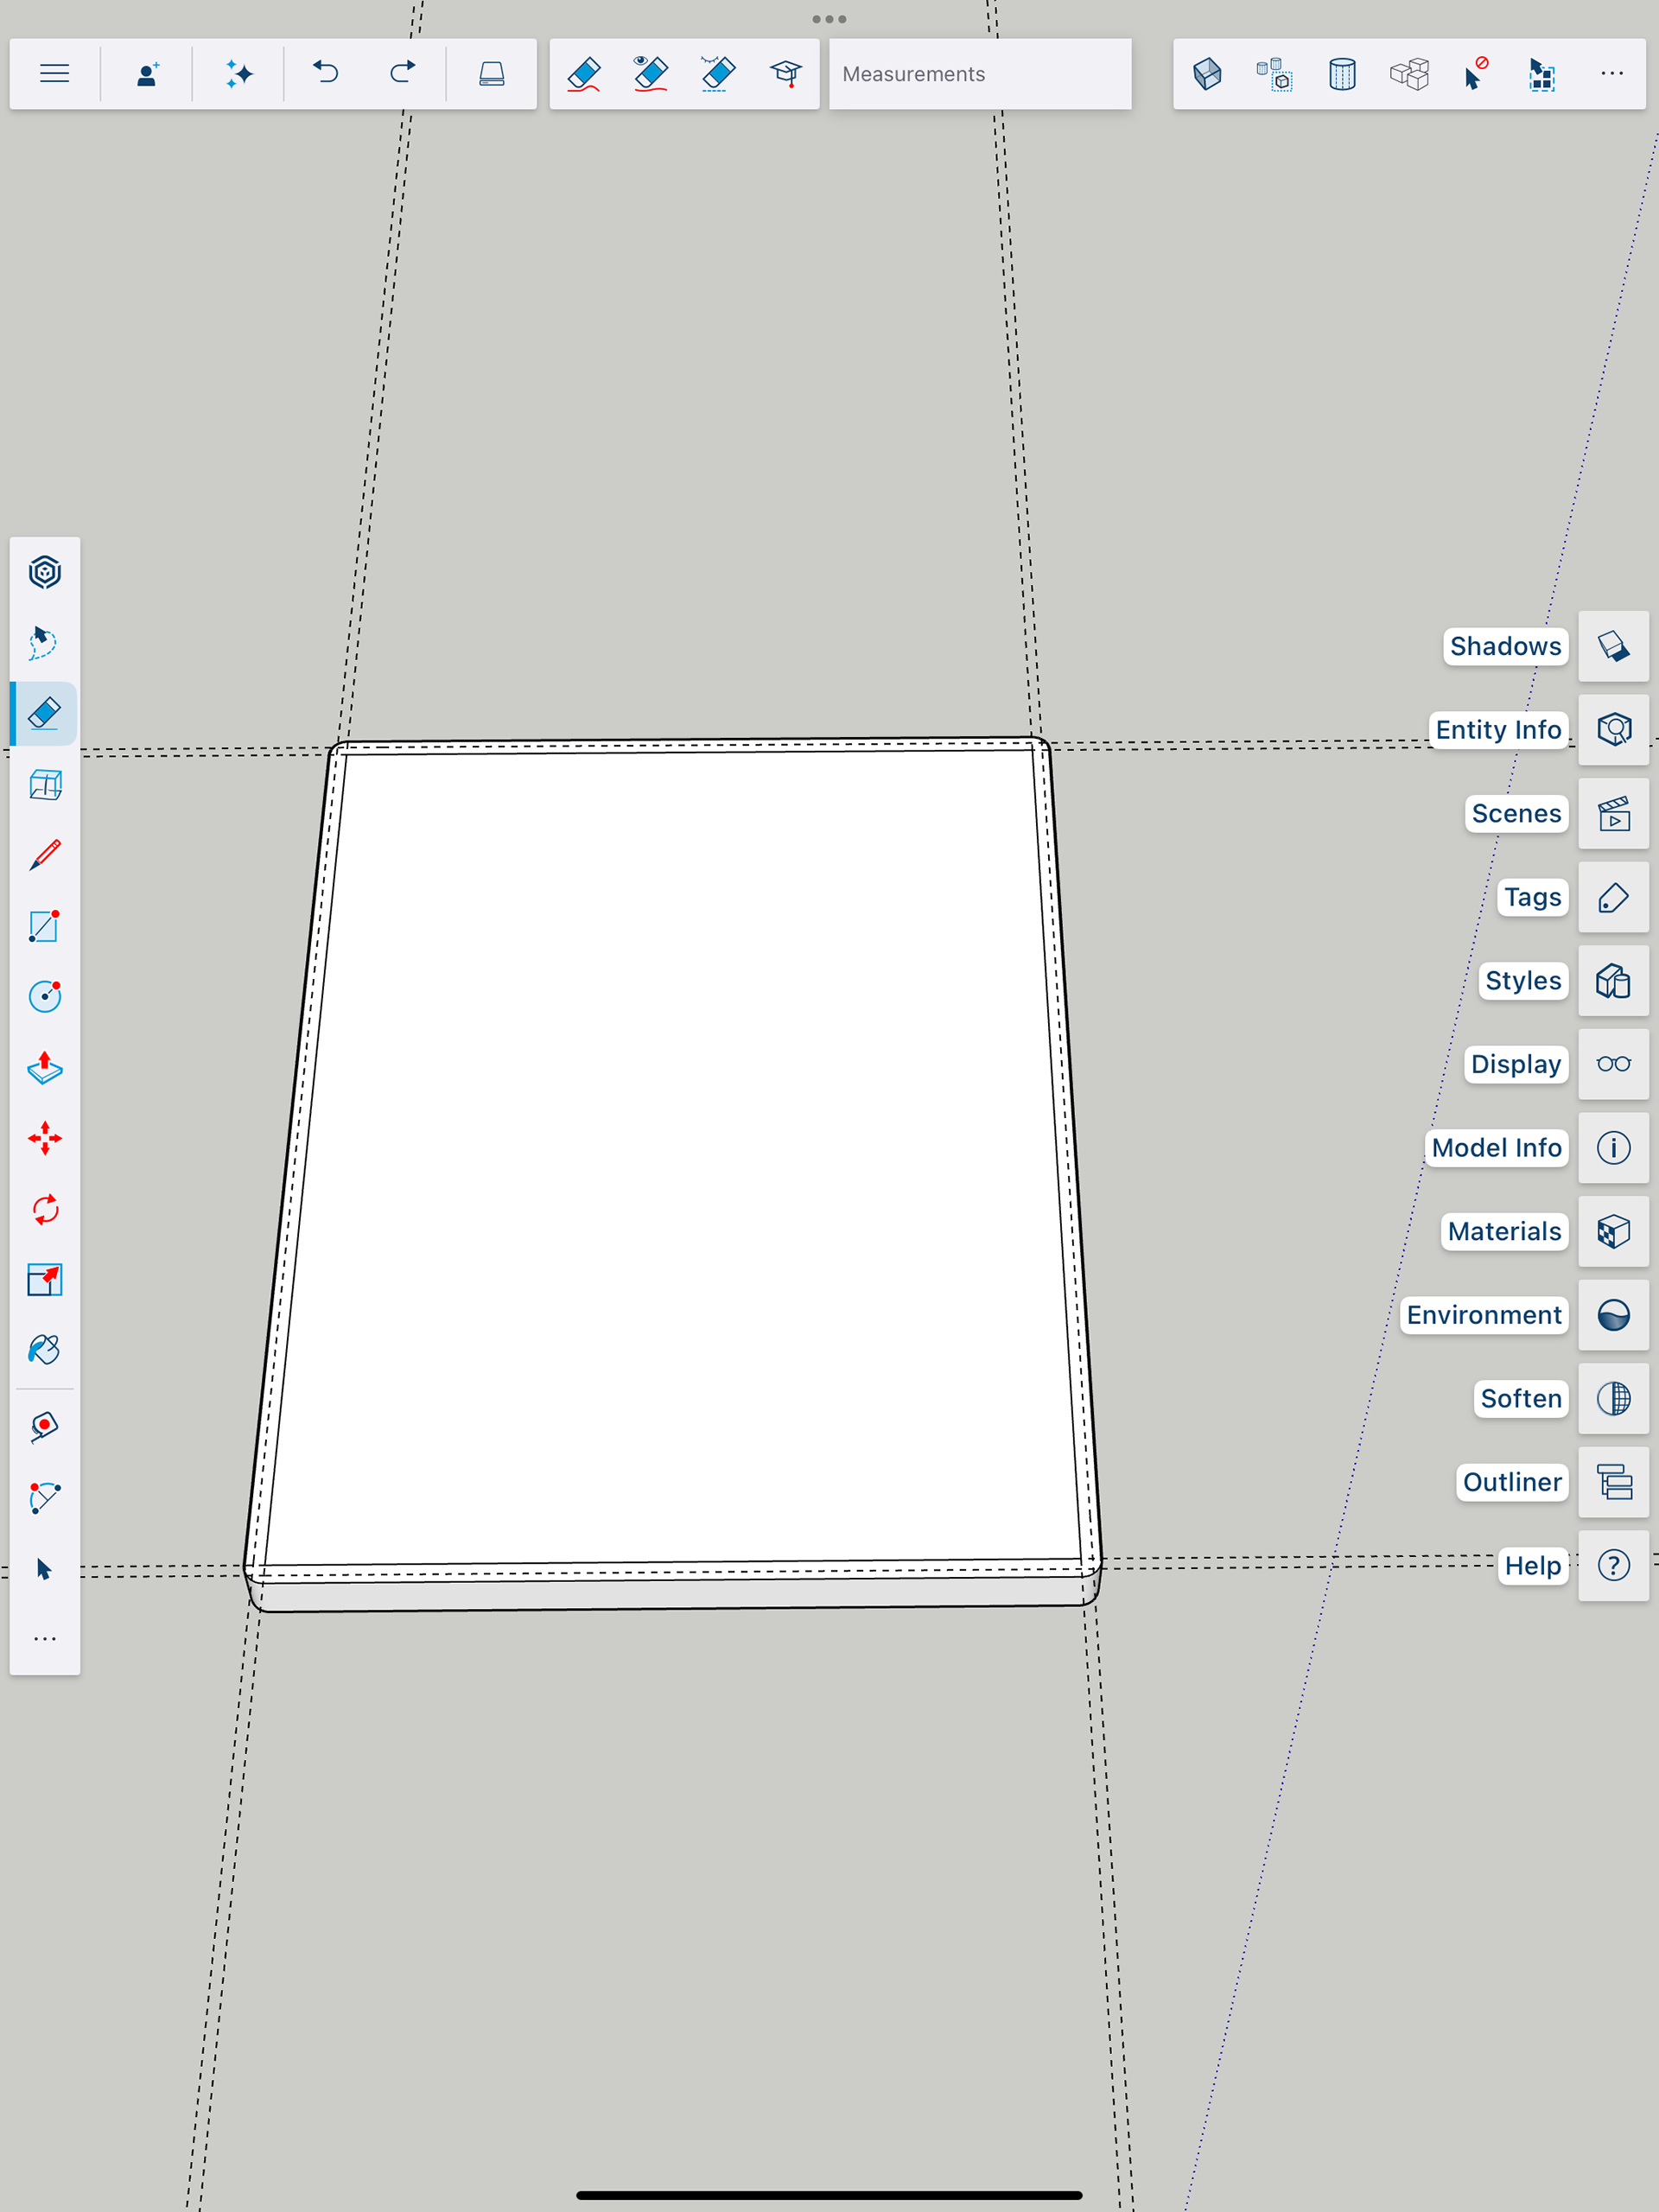The height and width of the screenshot is (2212, 1659).
Task: Open the Materials panel icon
Action: click(1612, 1231)
